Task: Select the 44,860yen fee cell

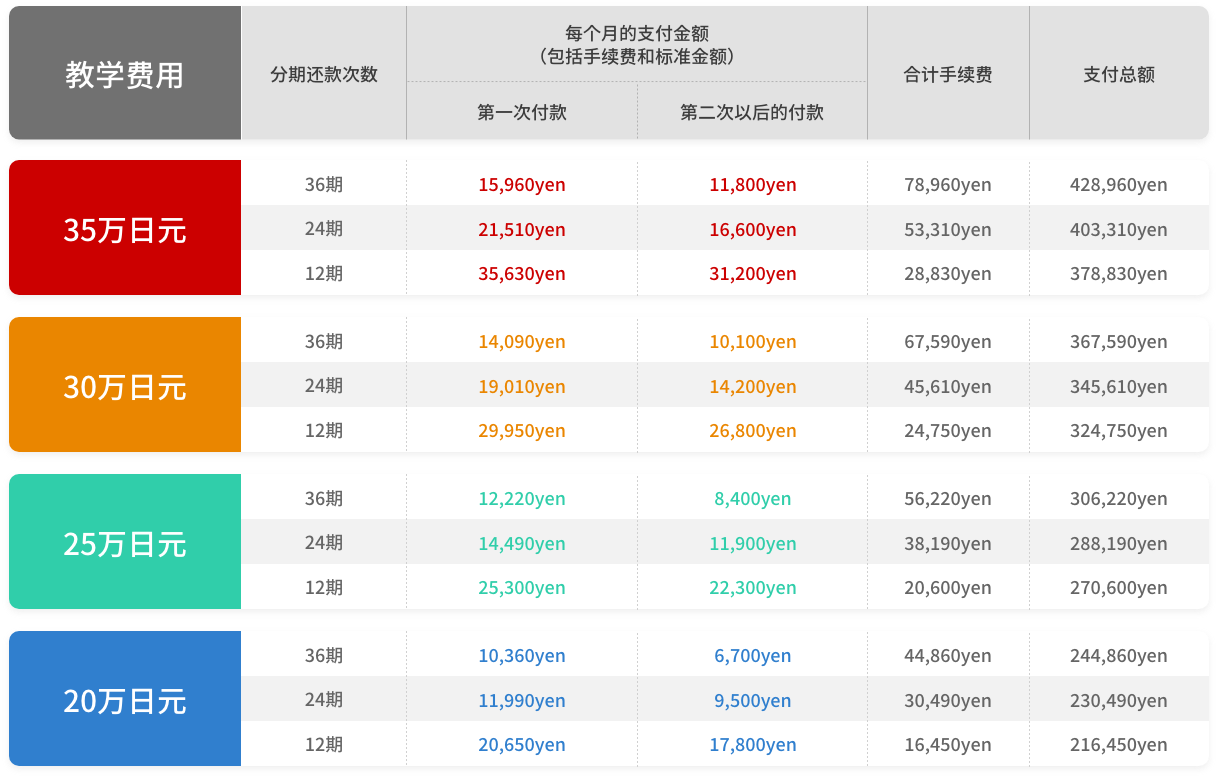Action: (948, 656)
